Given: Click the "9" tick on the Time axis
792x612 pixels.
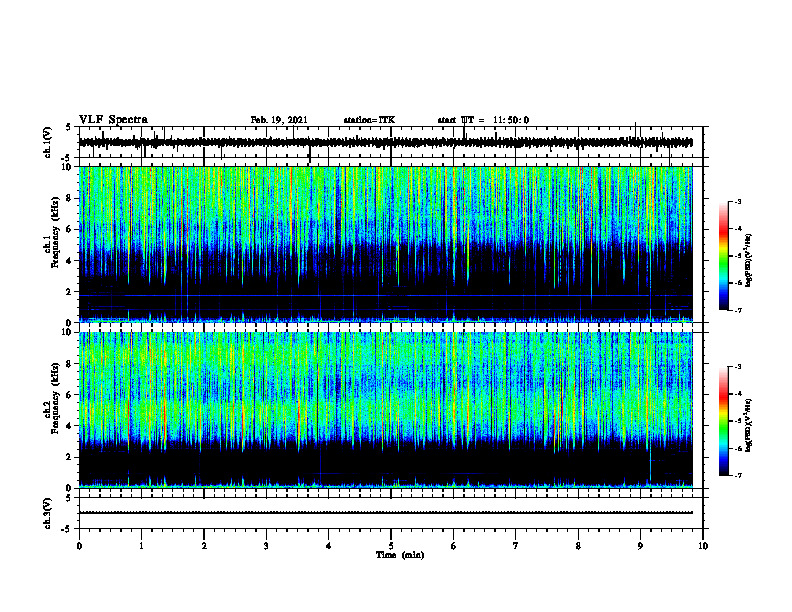Looking at the screenshot, I should (x=640, y=546).
